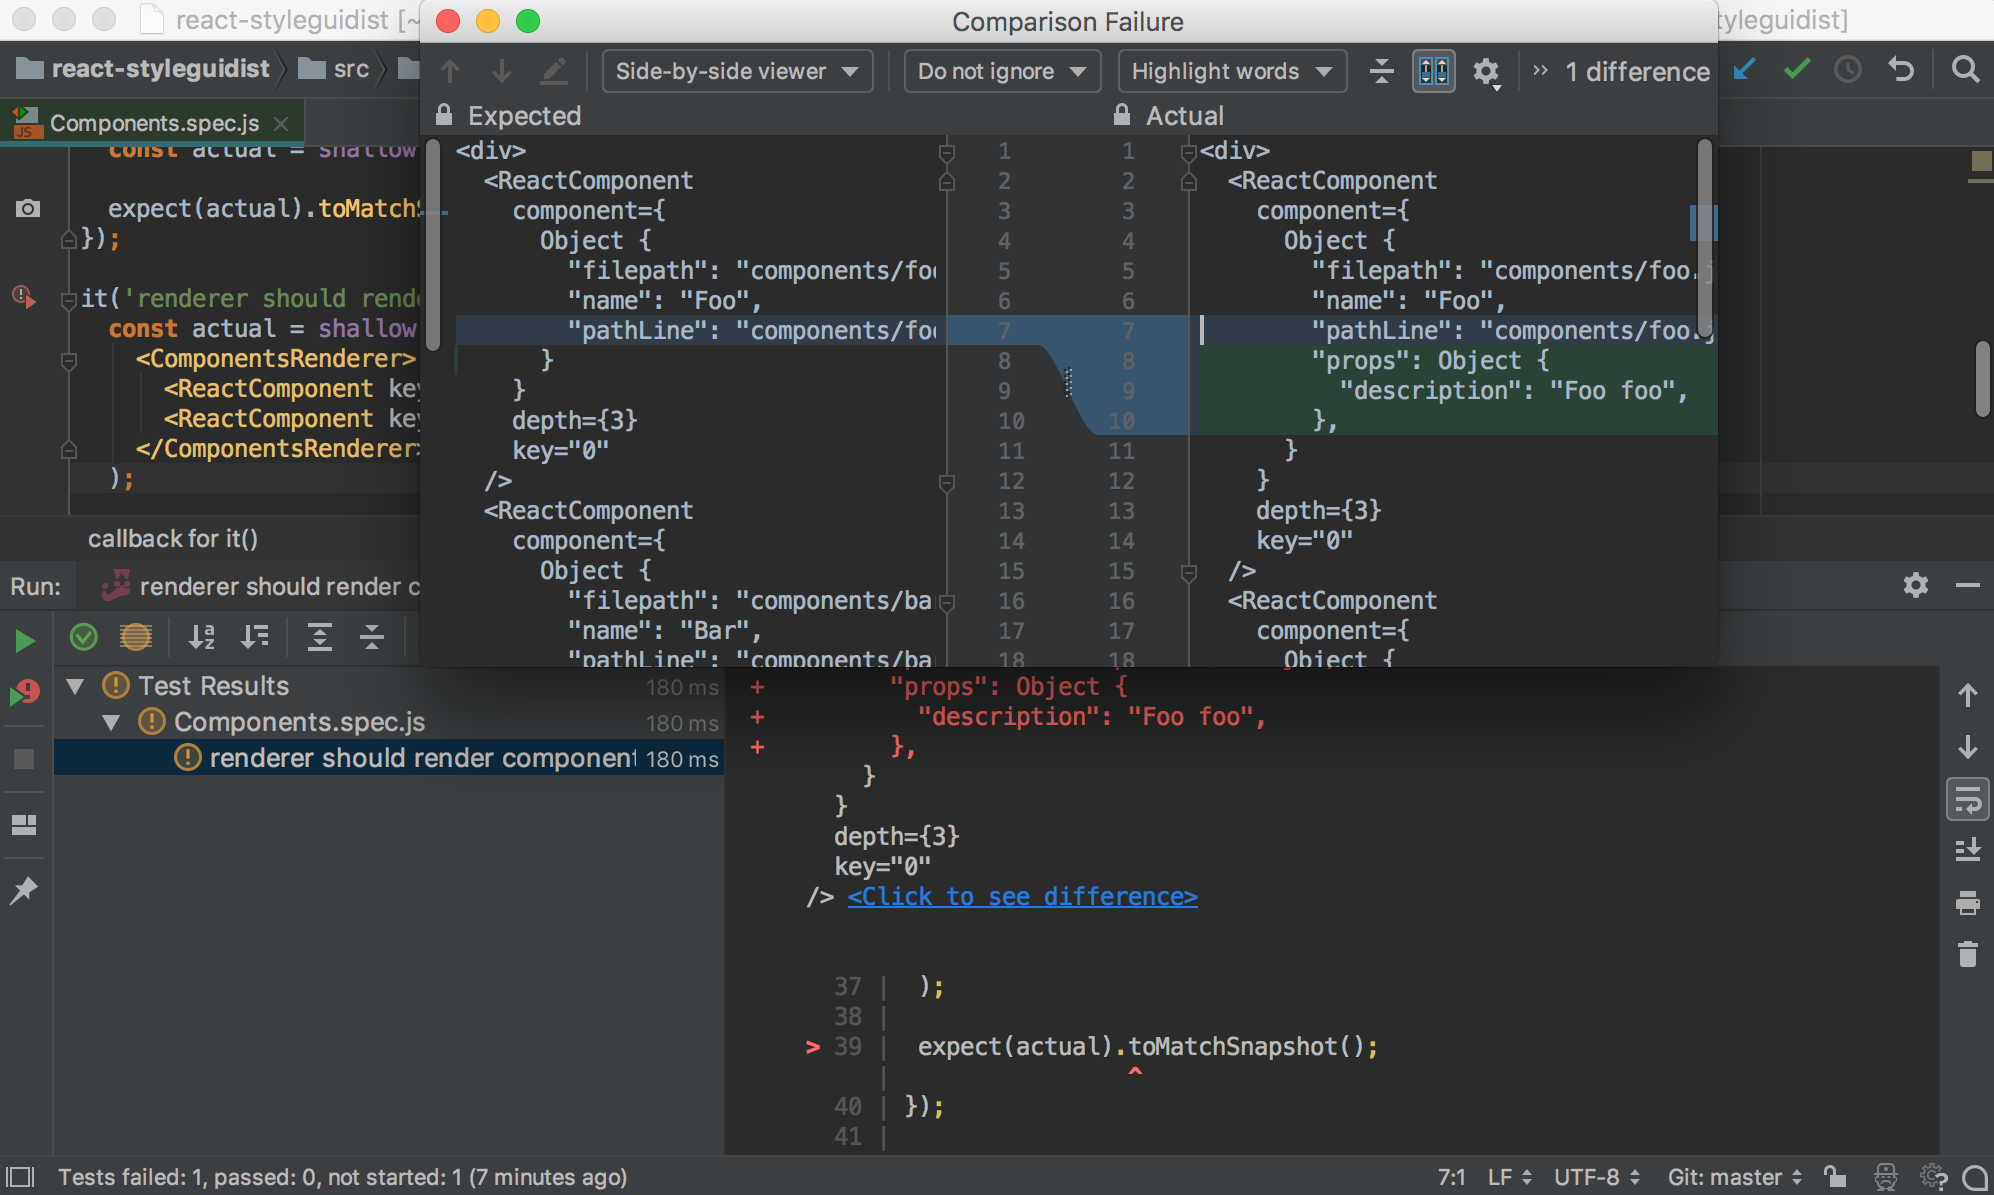This screenshot has height=1195, width=1994.
Task: Select the side-by-side viewer dropdown
Action: point(732,71)
